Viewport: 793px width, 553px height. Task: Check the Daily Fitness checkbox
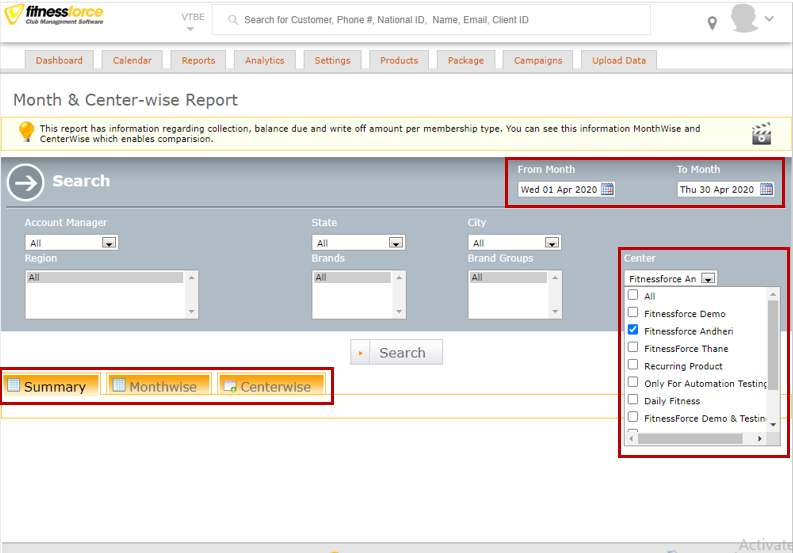click(633, 399)
